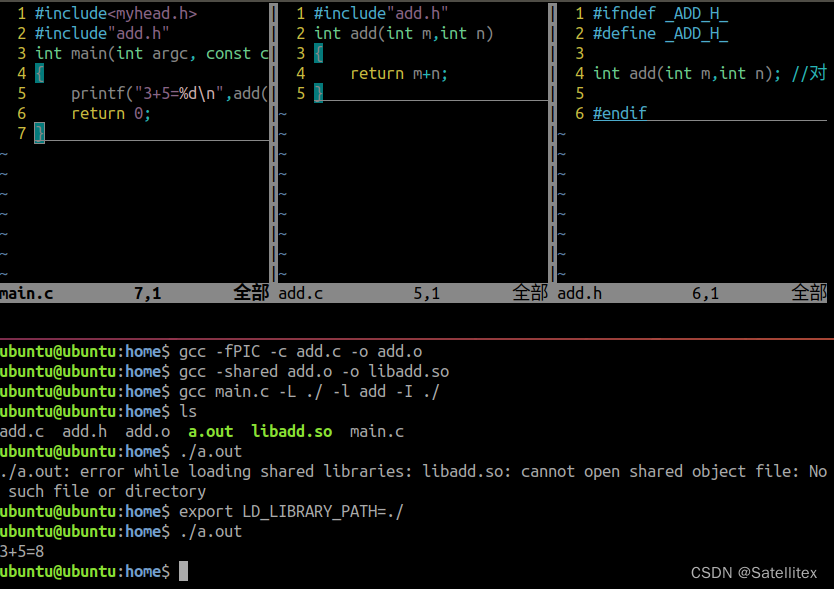Viewport: 834px width, 589px height.
Task: Click the terminal cursor at last prompt
Action: (x=184, y=571)
